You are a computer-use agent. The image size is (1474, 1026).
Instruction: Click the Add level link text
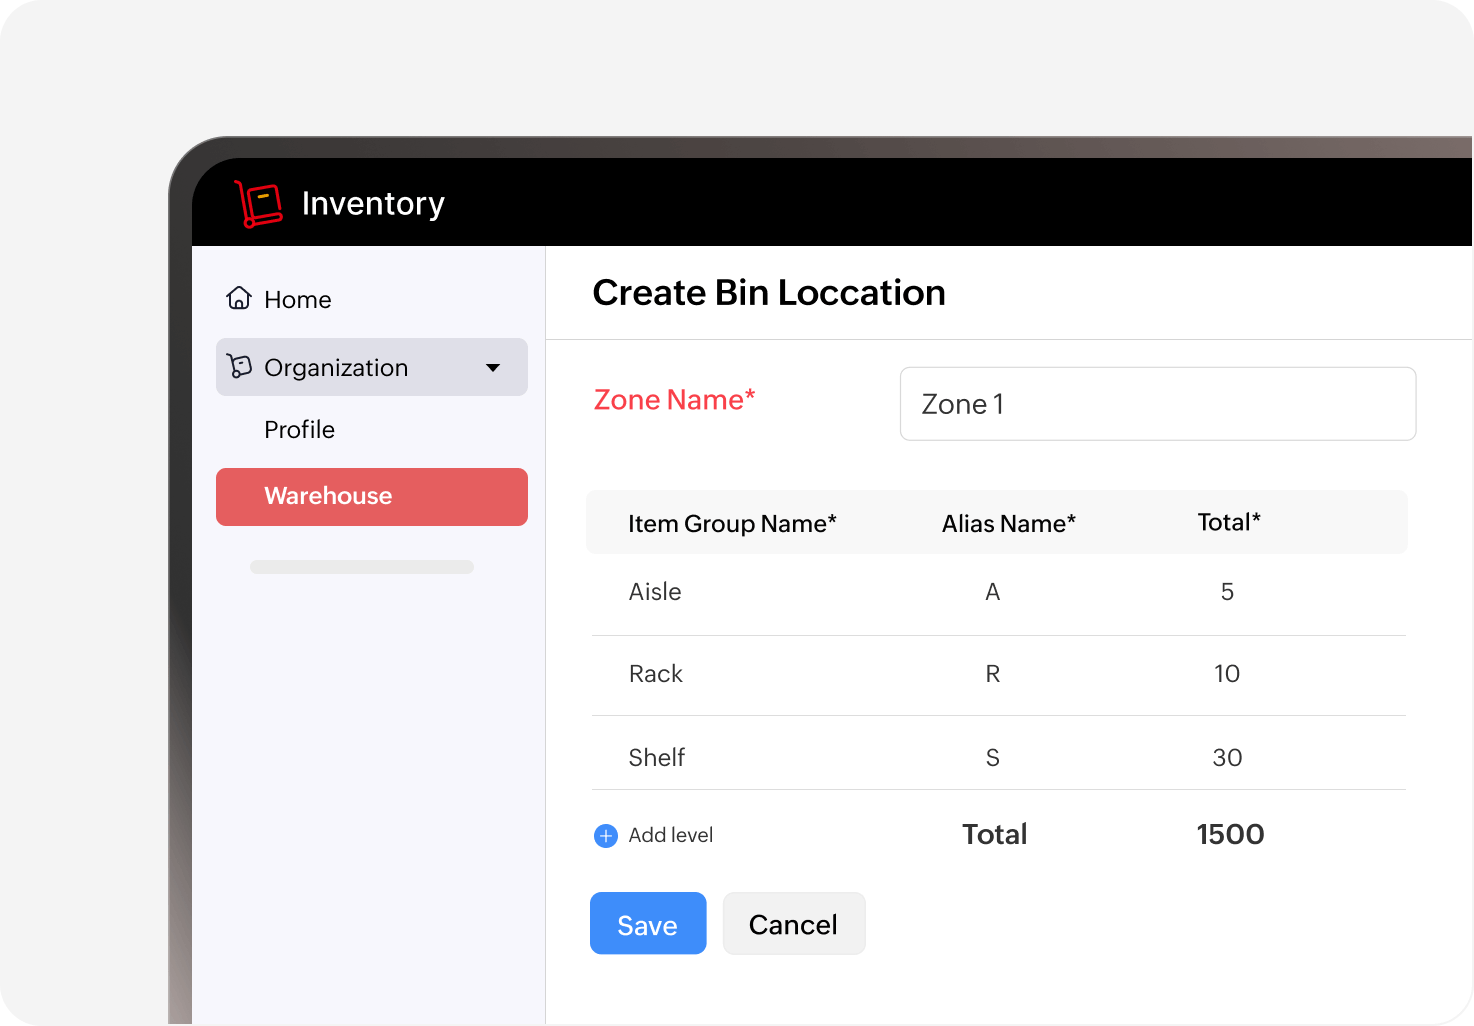point(670,836)
